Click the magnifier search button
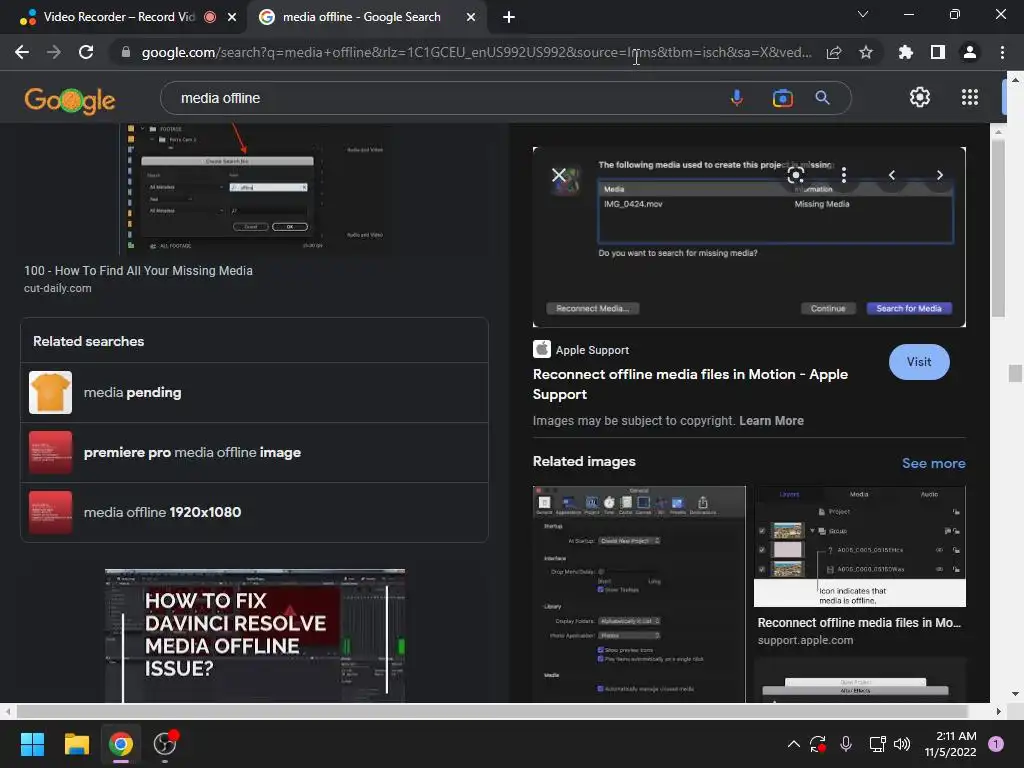1024x768 pixels. 822,98
